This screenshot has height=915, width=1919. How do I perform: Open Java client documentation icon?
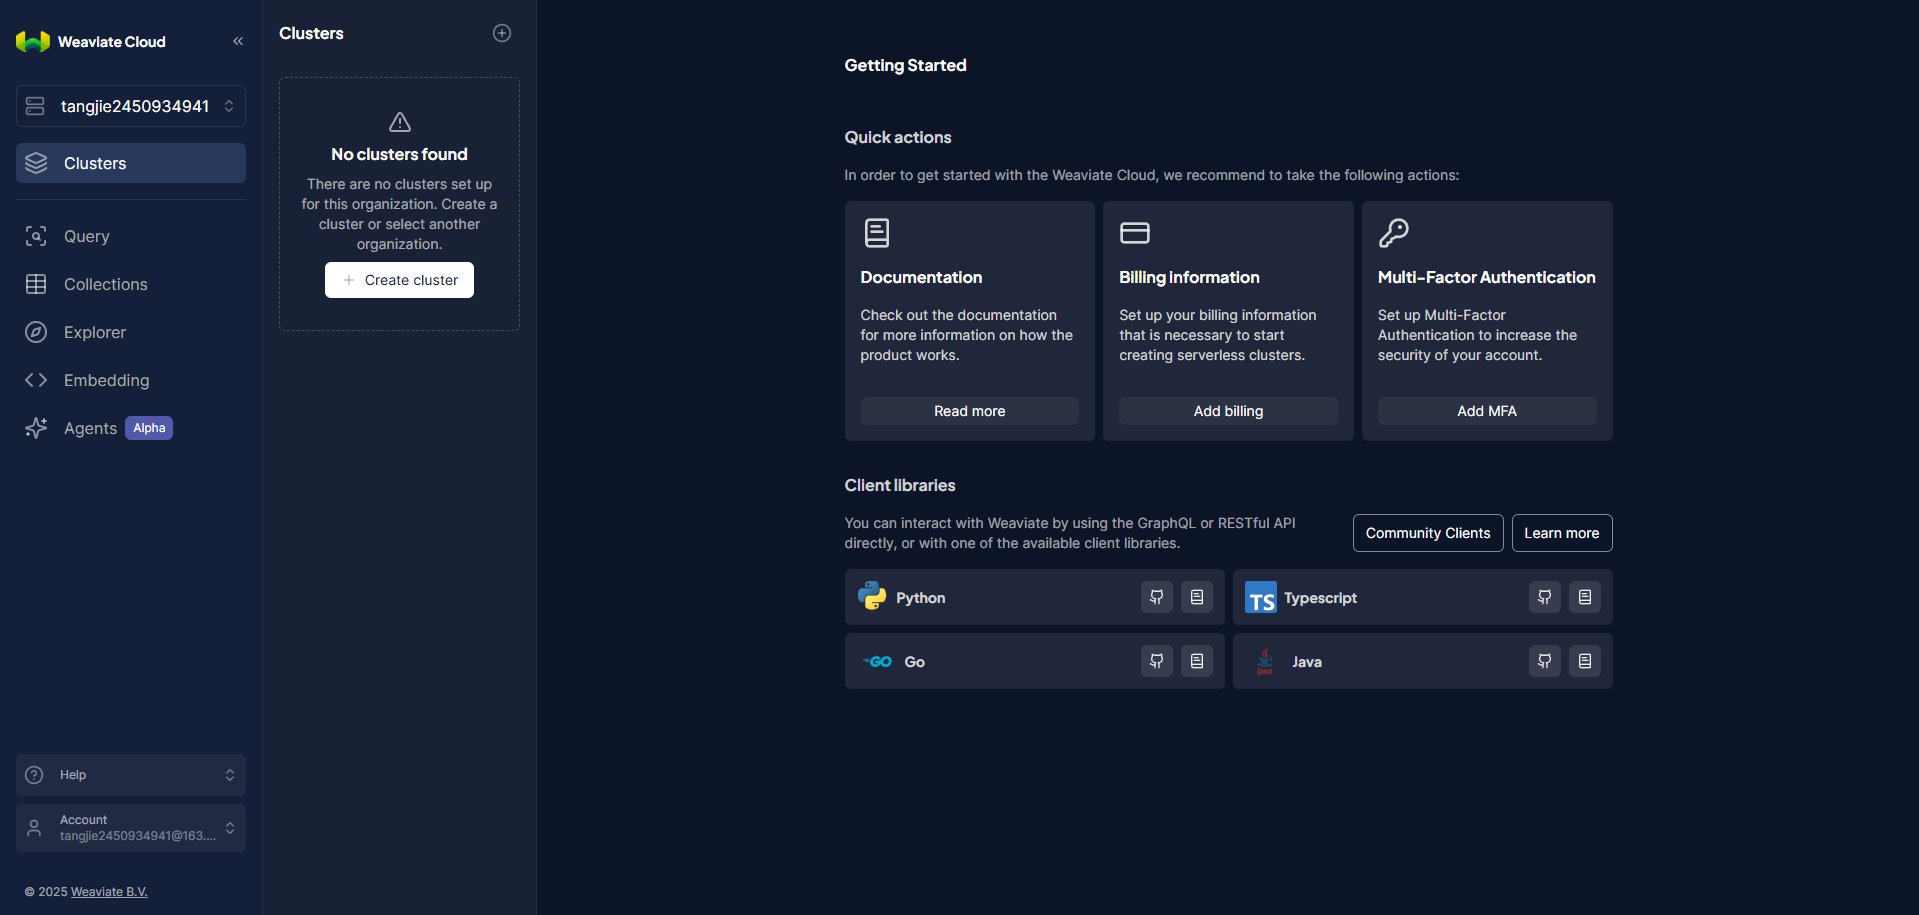tap(1585, 661)
